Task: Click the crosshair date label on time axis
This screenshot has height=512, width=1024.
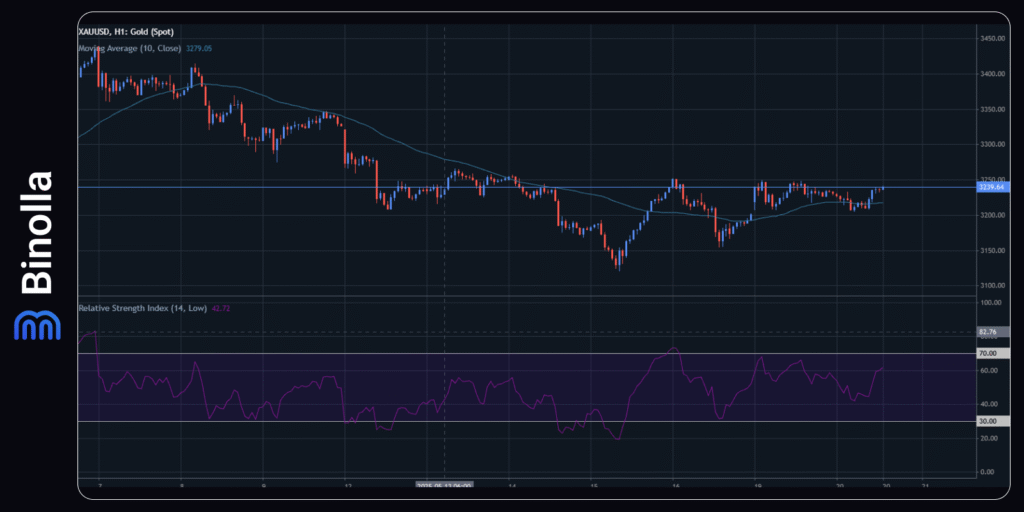Action: click(444, 484)
